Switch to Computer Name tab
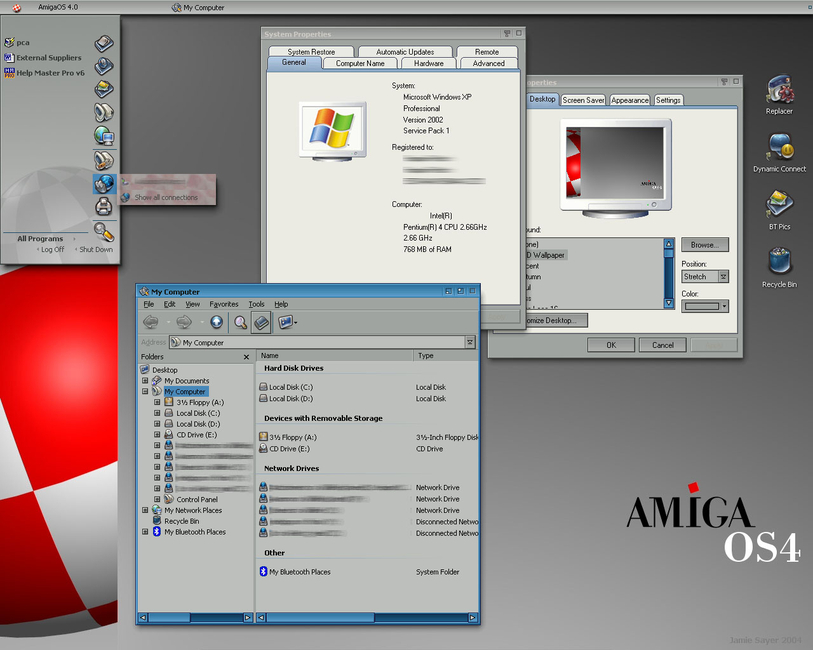This screenshot has height=650, width=813. [x=360, y=63]
